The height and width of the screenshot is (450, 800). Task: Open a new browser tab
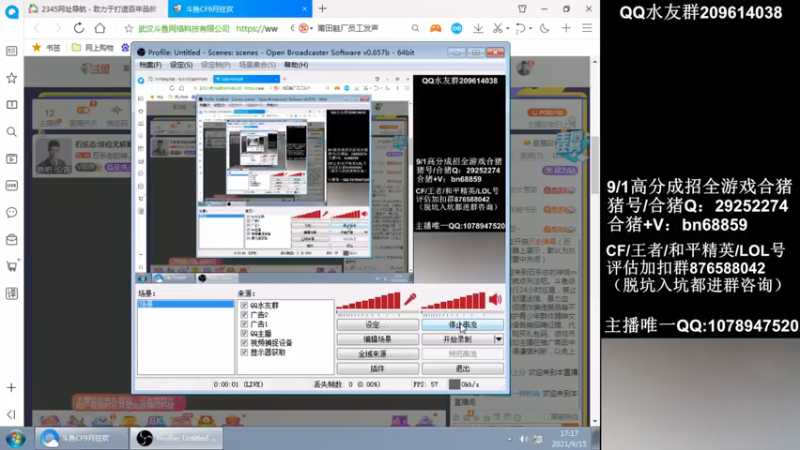322,9
